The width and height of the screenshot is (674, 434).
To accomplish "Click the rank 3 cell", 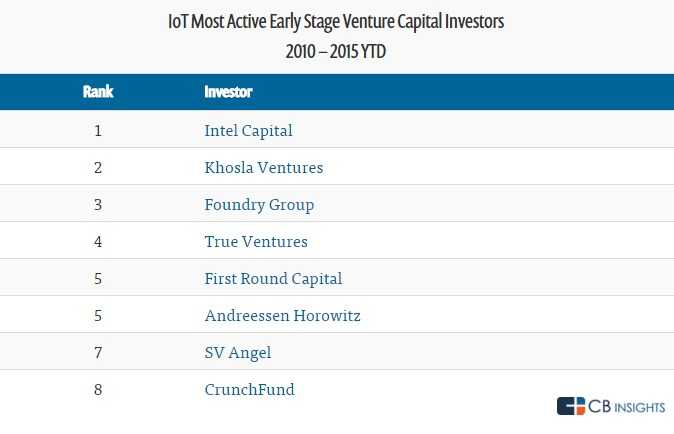I will point(98,204).
